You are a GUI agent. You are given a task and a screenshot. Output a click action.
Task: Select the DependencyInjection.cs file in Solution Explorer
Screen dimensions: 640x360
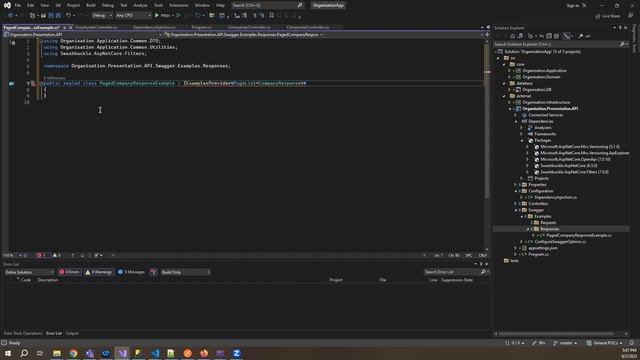[x=556, y=197]
